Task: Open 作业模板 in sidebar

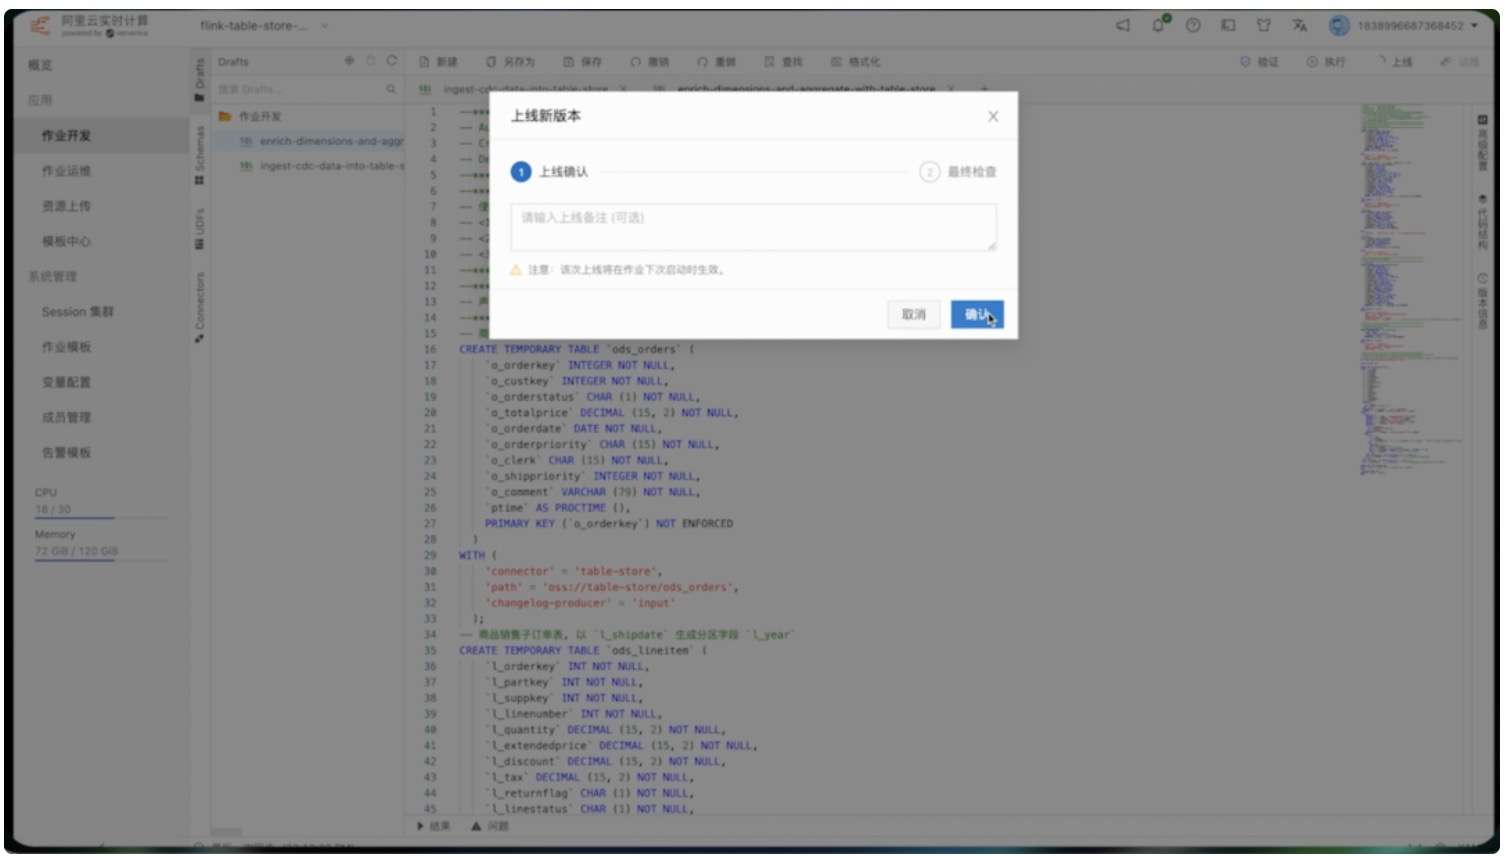Action: click(x=66, y=347)
